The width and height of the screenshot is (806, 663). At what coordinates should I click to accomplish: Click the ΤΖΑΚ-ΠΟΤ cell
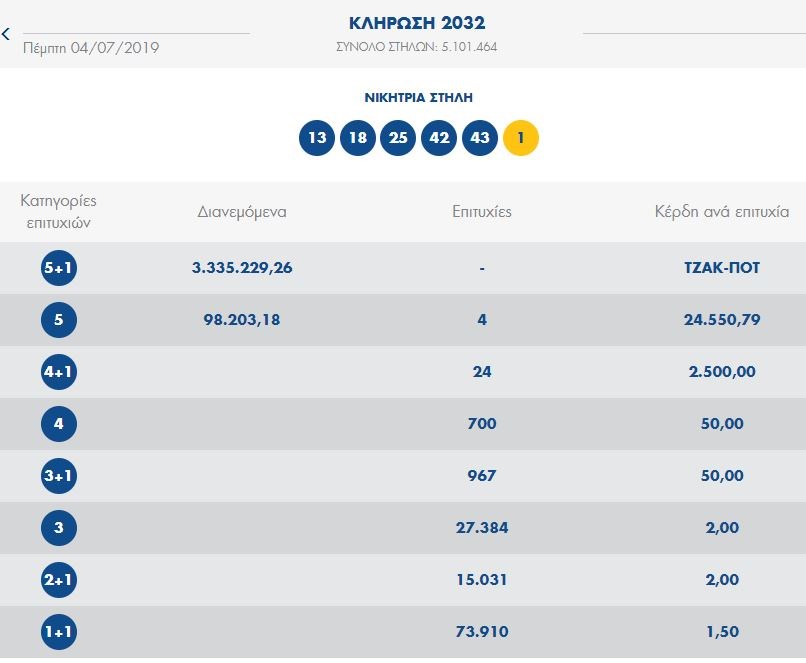[x=722, y=268]
